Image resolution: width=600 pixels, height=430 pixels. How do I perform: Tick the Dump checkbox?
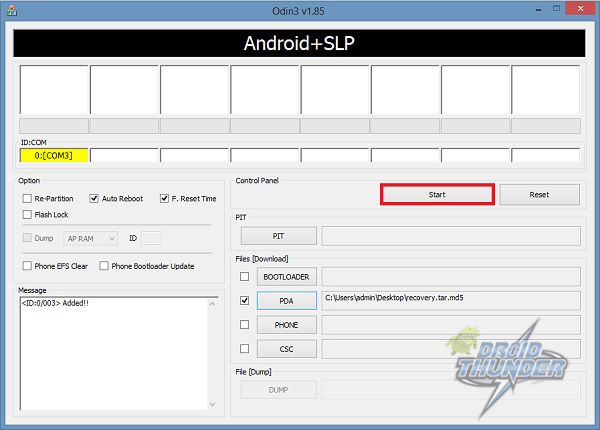(x=27, y=238)
